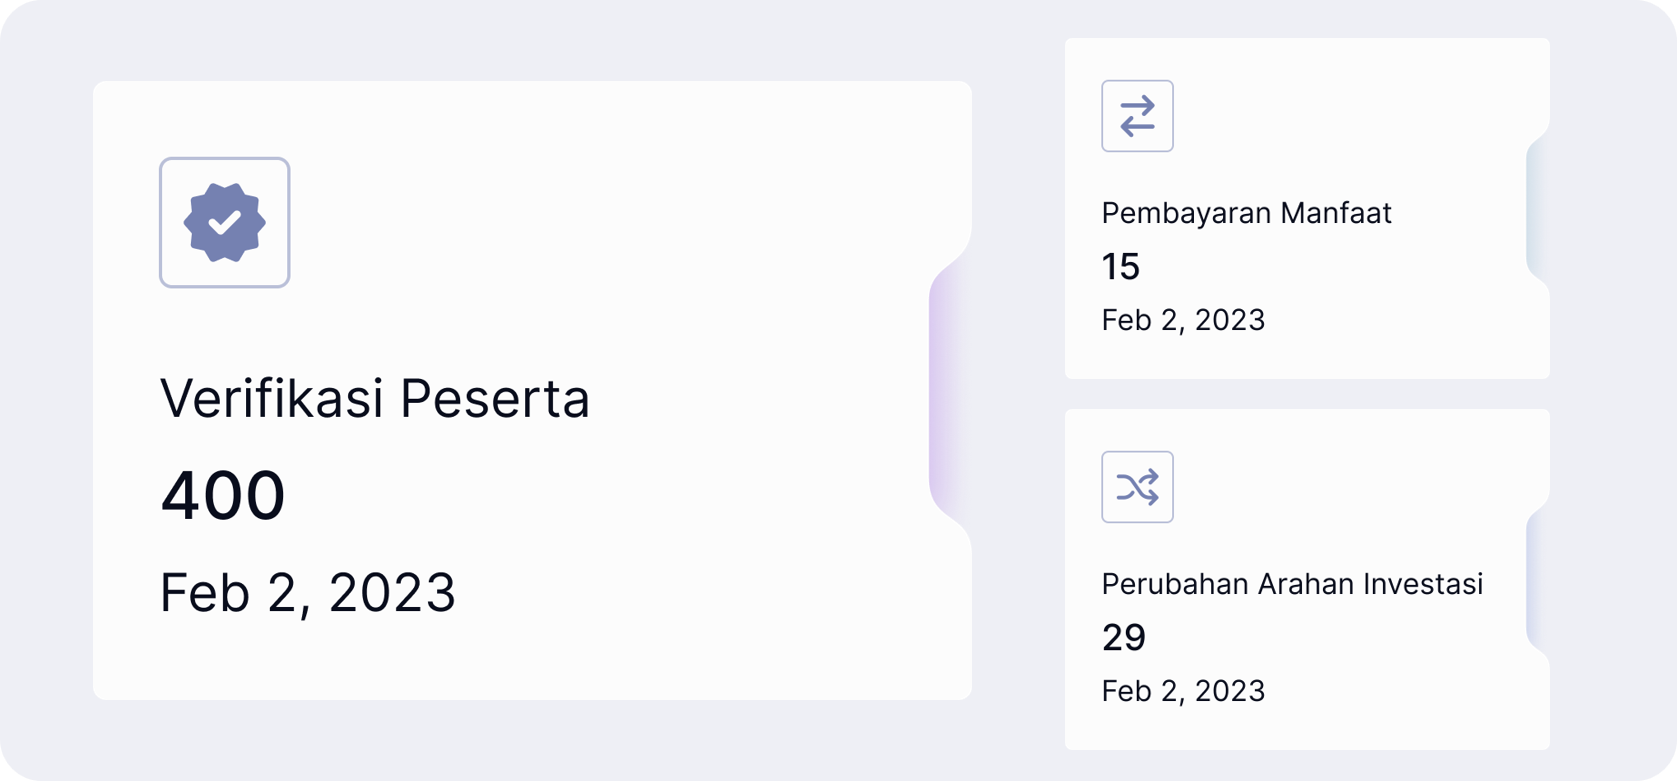Open the Verifikasi Peserta title
Viewport: 1677px width, 781px height.
pos(375,398)
